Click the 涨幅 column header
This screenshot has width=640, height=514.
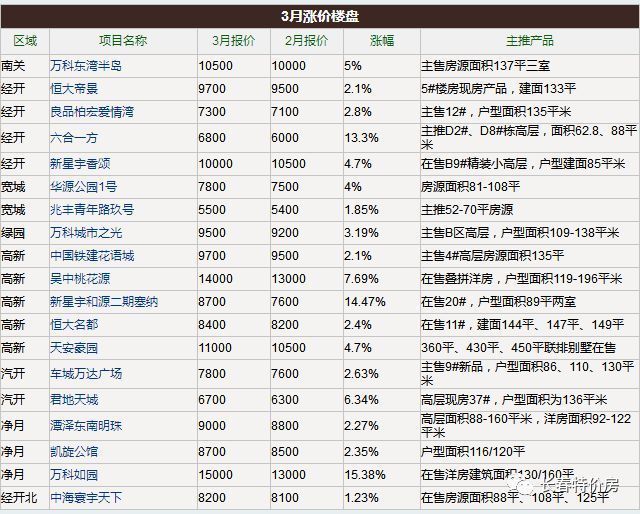coord(382,40)
